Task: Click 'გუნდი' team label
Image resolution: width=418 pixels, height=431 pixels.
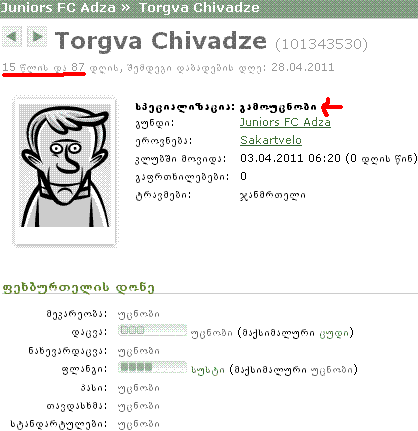Action: point(155,123)
